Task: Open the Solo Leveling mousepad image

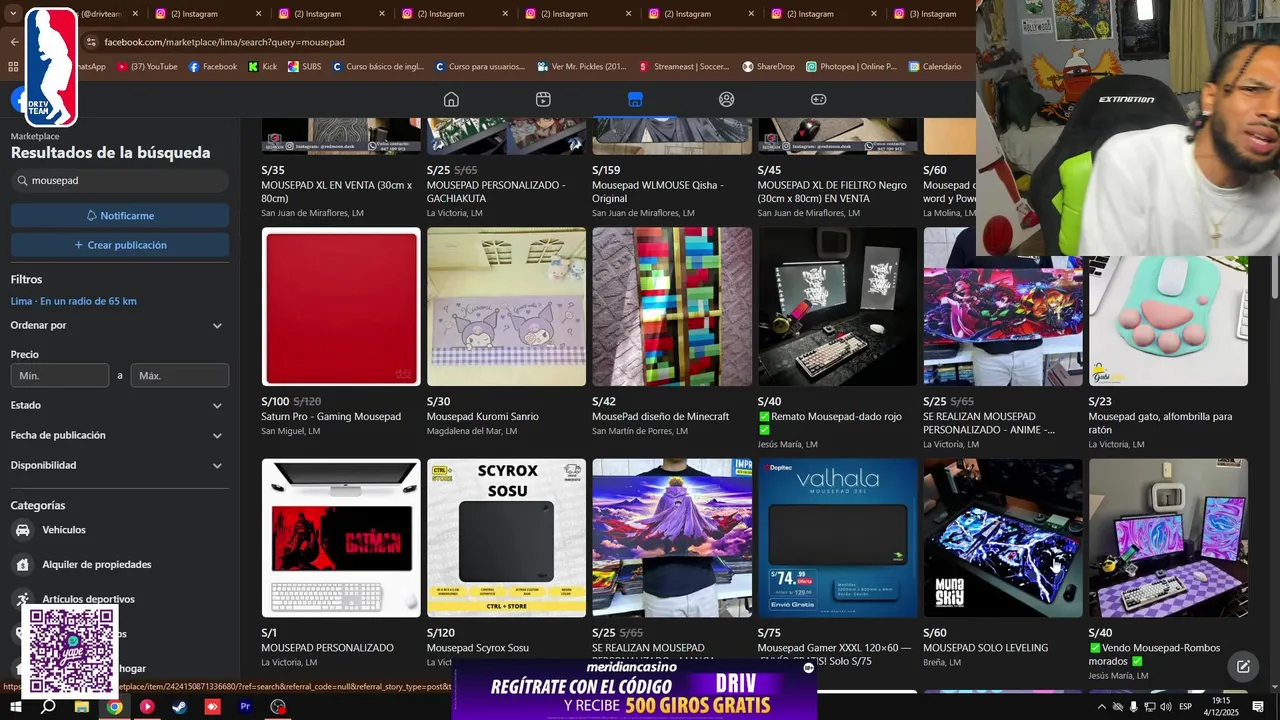Action: pyautogui.click(x=1003, y=538)
